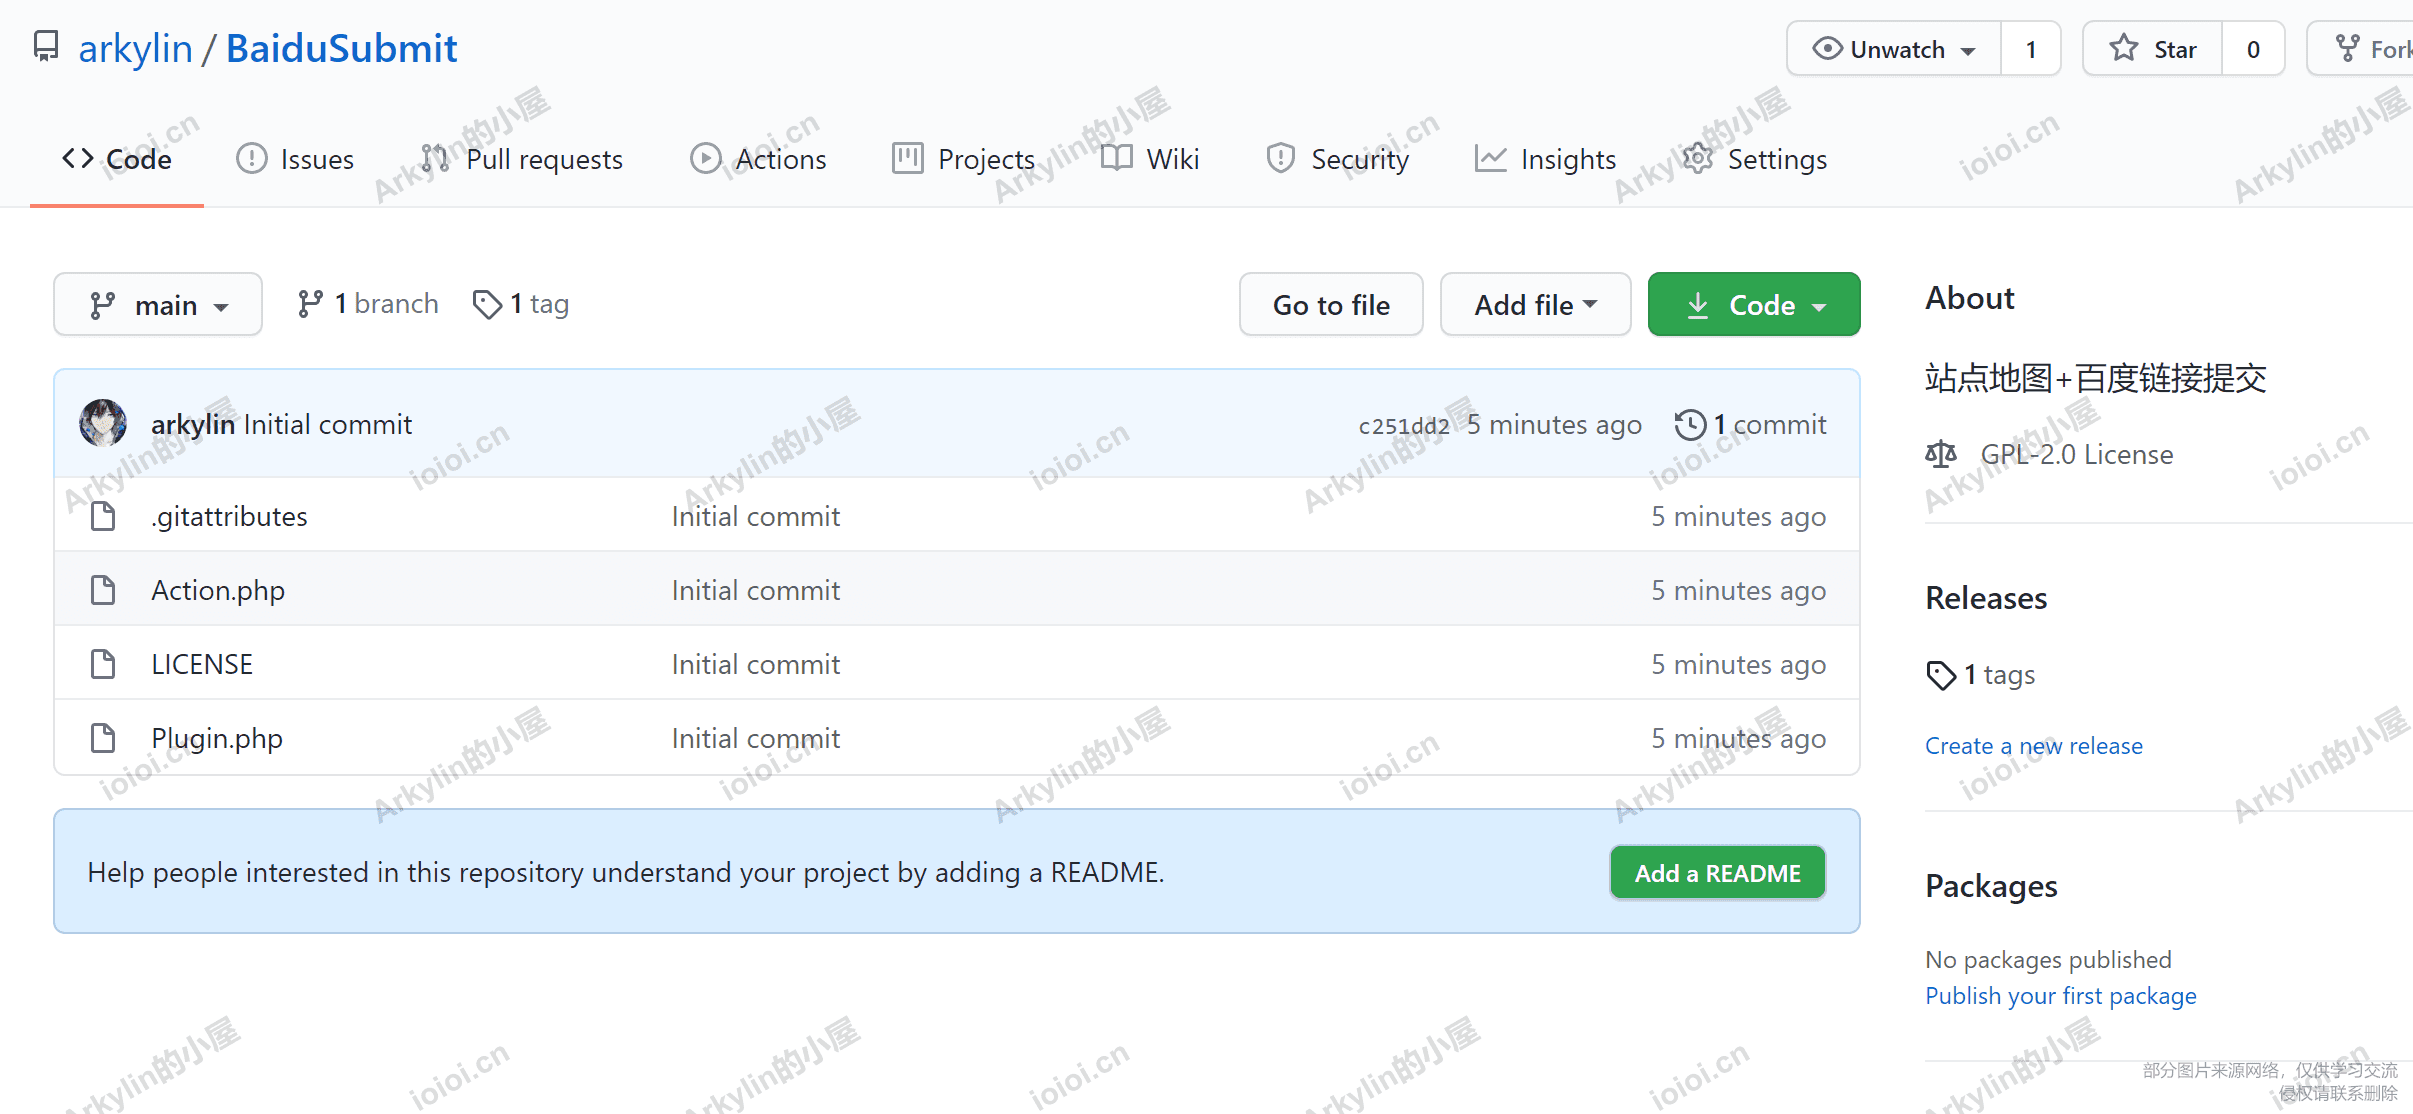Open the Pull requests tab
The image size is (2413, 1114).
point(522,159)
